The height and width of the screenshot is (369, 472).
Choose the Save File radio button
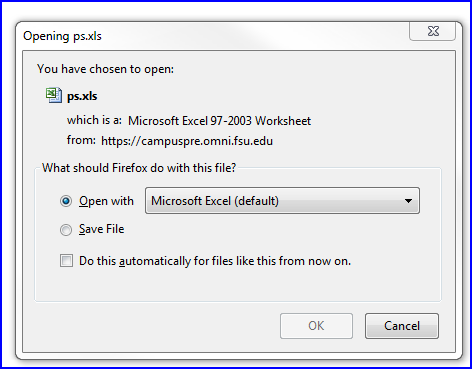coord(66,230)
